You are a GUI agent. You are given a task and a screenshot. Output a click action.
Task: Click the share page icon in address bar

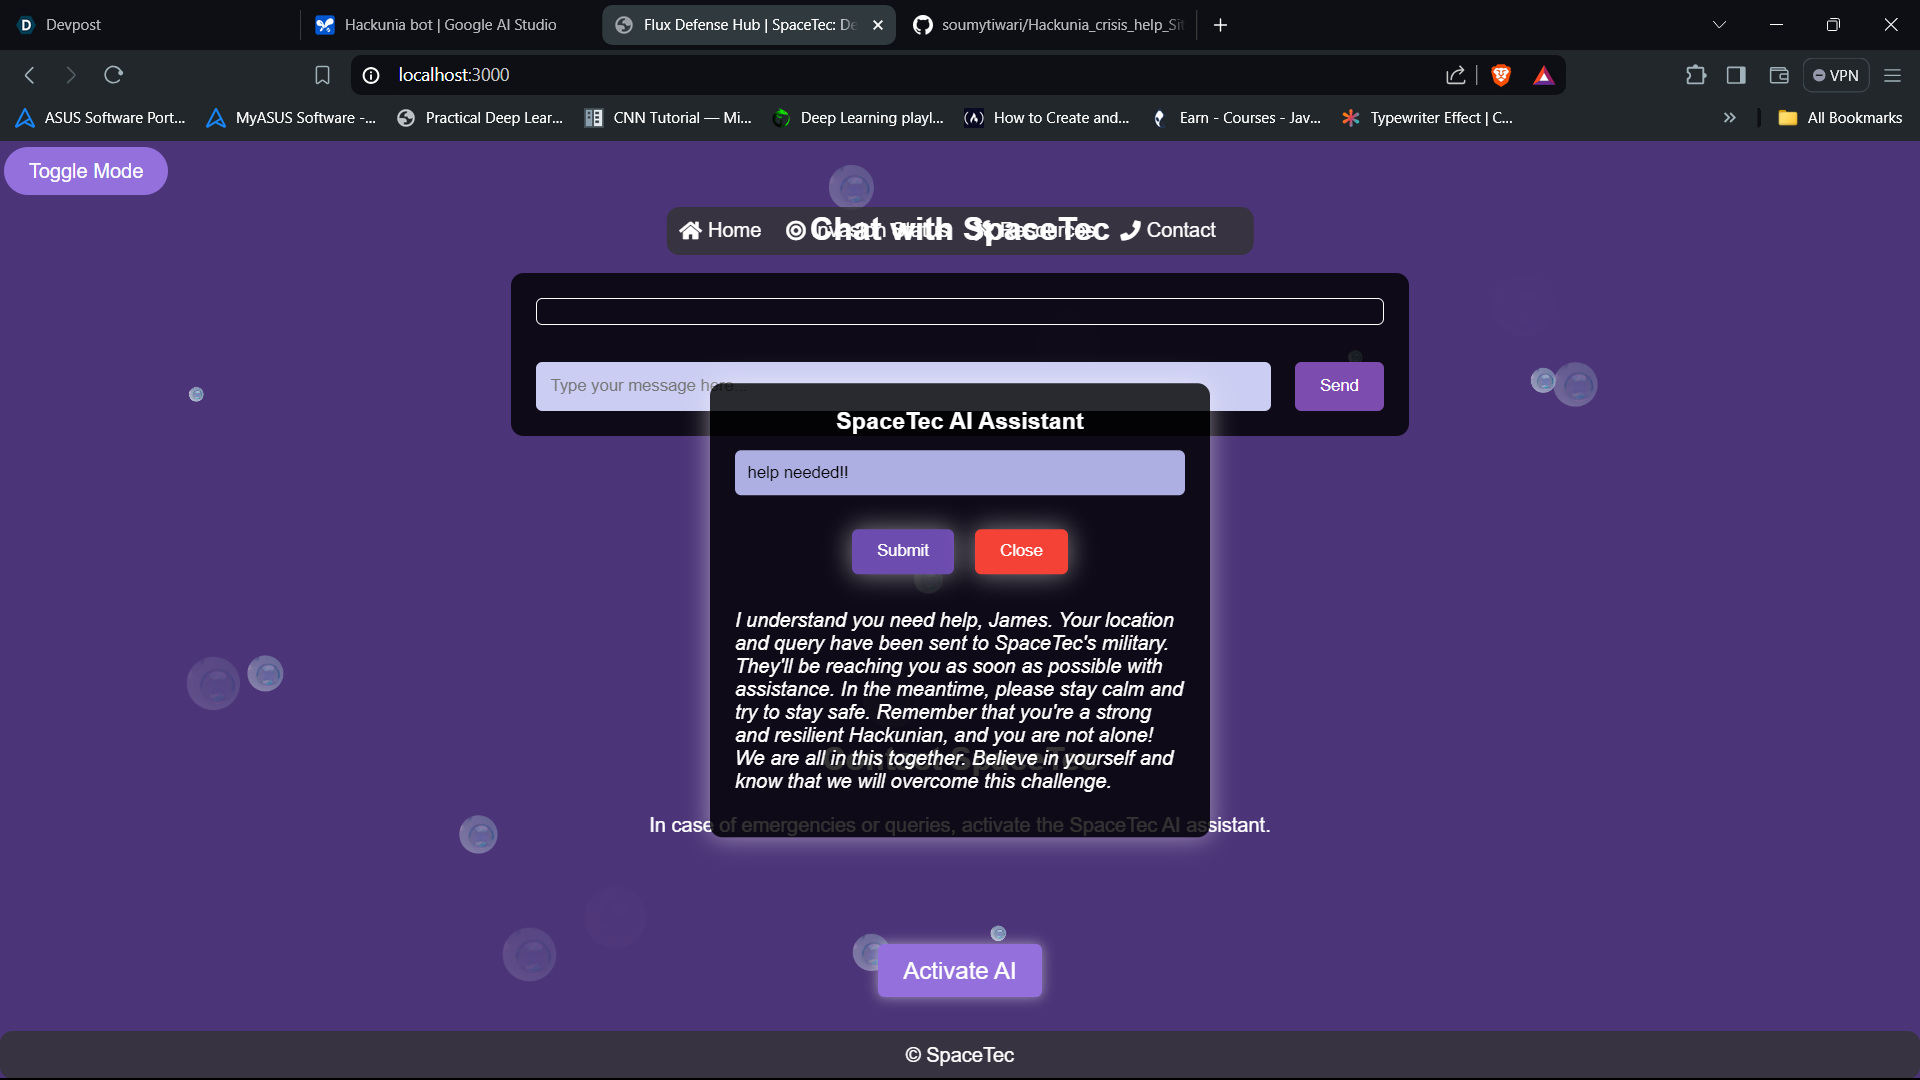(x=1455, y=75)
